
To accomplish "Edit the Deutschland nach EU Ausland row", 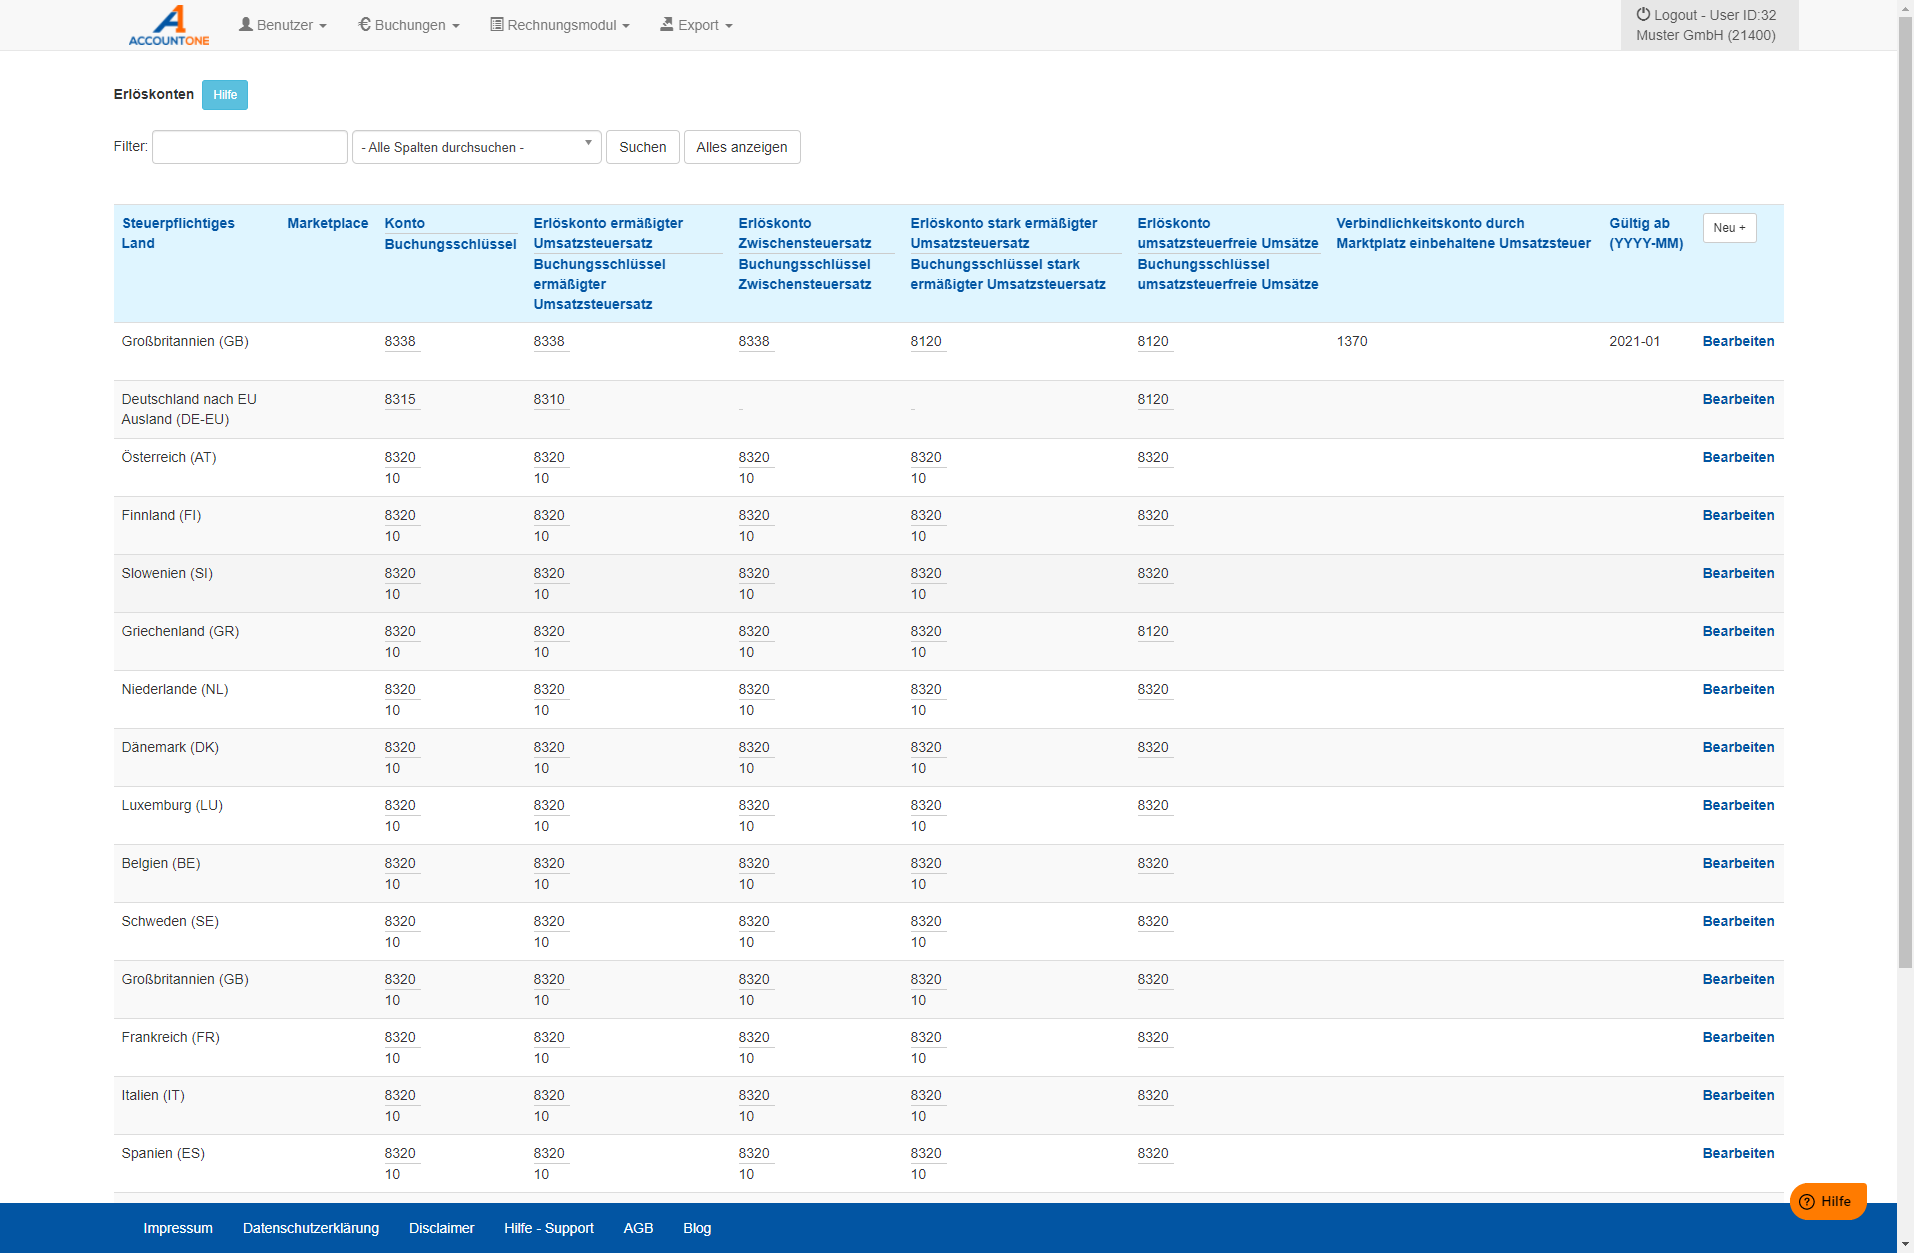I will point(1738,399).
